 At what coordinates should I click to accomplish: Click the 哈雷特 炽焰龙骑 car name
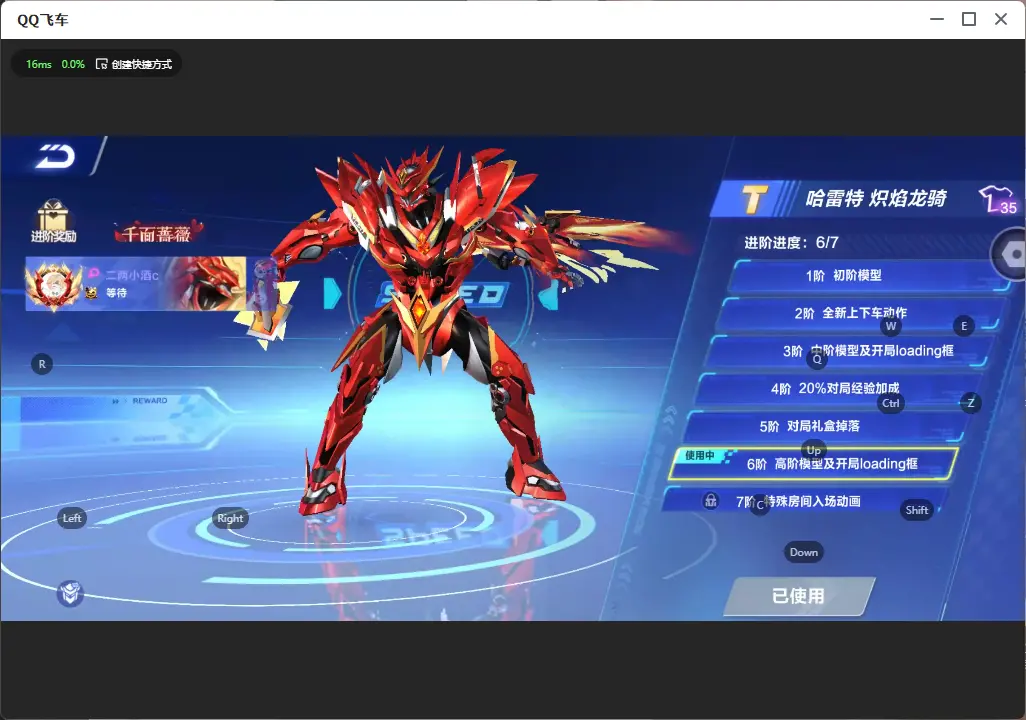[x=876, y=198]
